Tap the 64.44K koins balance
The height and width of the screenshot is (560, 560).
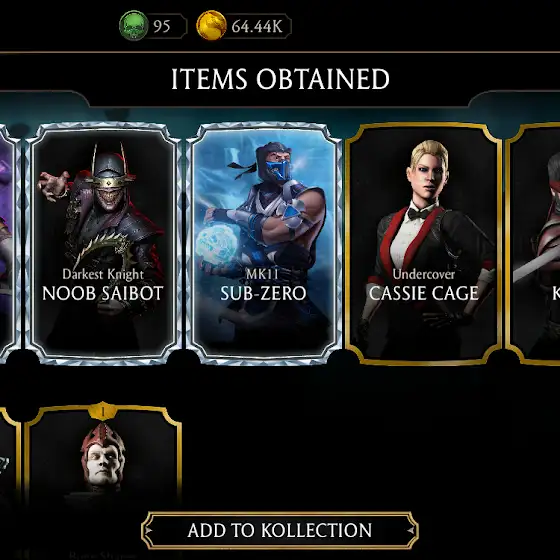click(x=256, y=26)
